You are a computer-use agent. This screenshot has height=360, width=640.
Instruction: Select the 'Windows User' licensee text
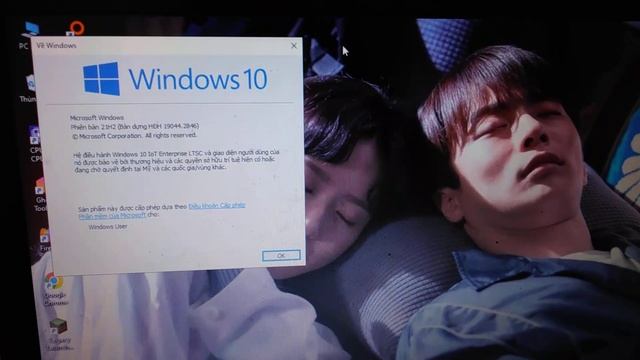click(108, 227)
